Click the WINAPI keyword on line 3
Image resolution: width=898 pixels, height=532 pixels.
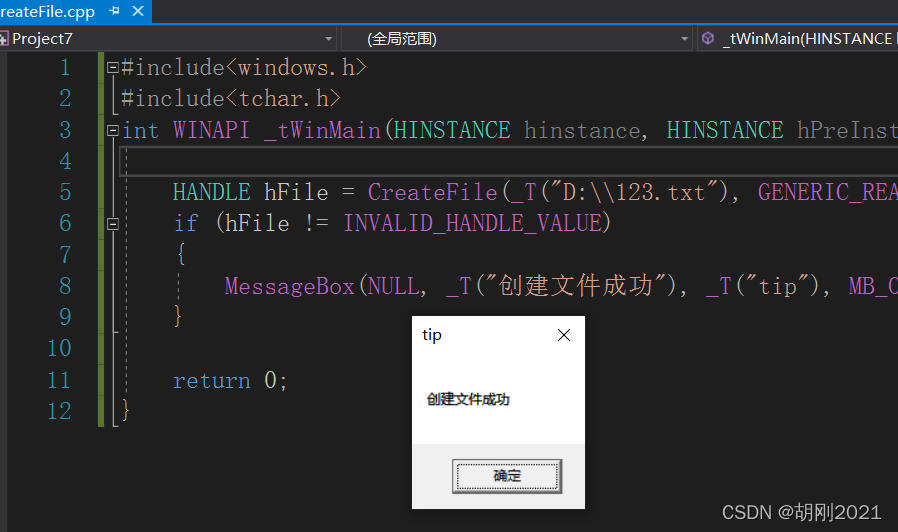211,130
